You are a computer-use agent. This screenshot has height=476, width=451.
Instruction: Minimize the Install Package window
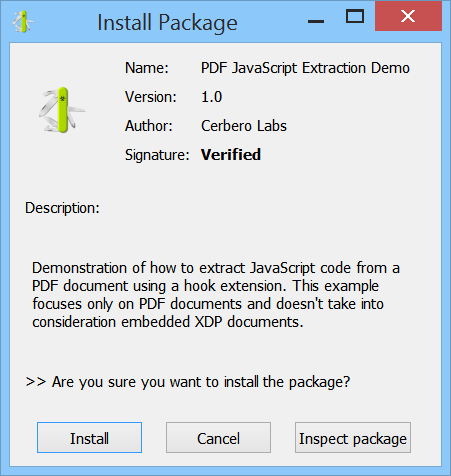tap(316, 22)
